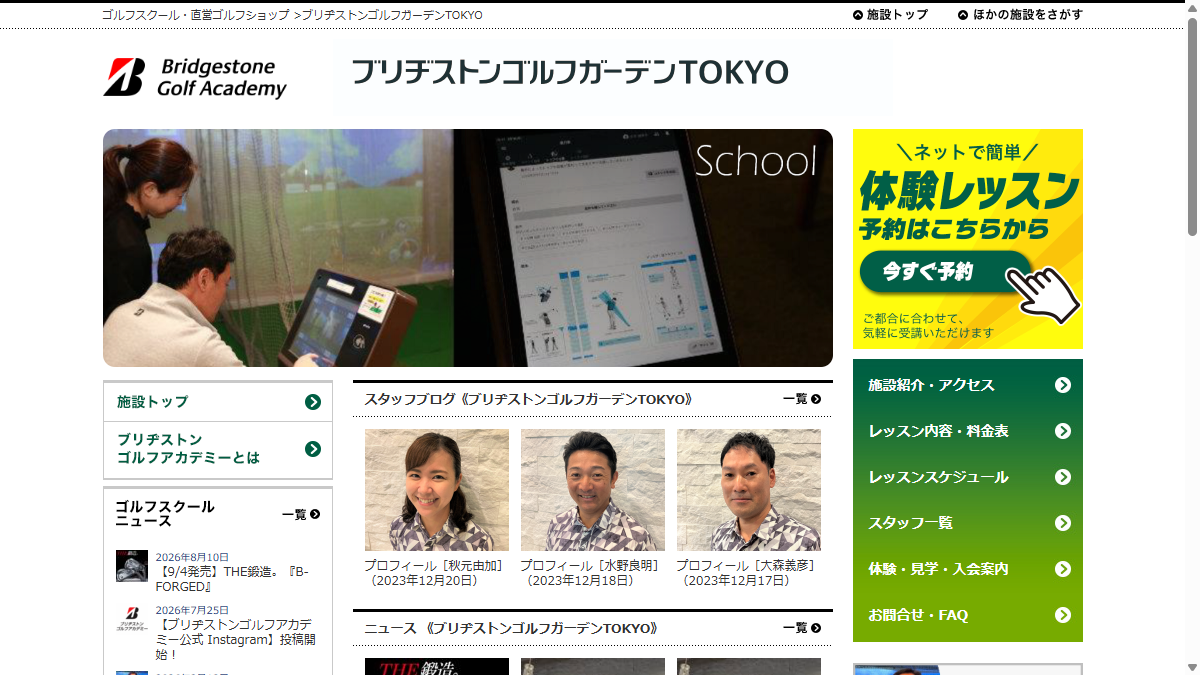Click white arrow on 施設紹介・アクセス
The width and height of the screenshot is (1200, 675).
point(1063,385)
